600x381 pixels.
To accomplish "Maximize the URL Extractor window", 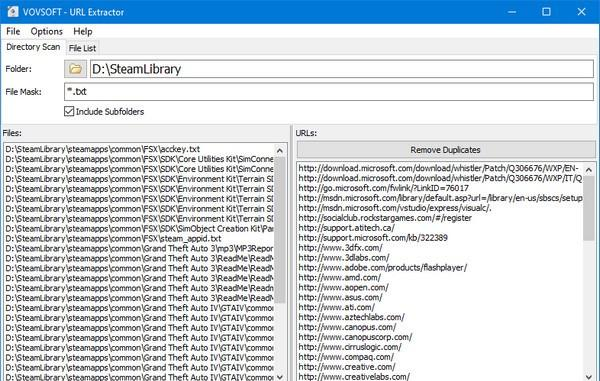I will pos(546,12).
